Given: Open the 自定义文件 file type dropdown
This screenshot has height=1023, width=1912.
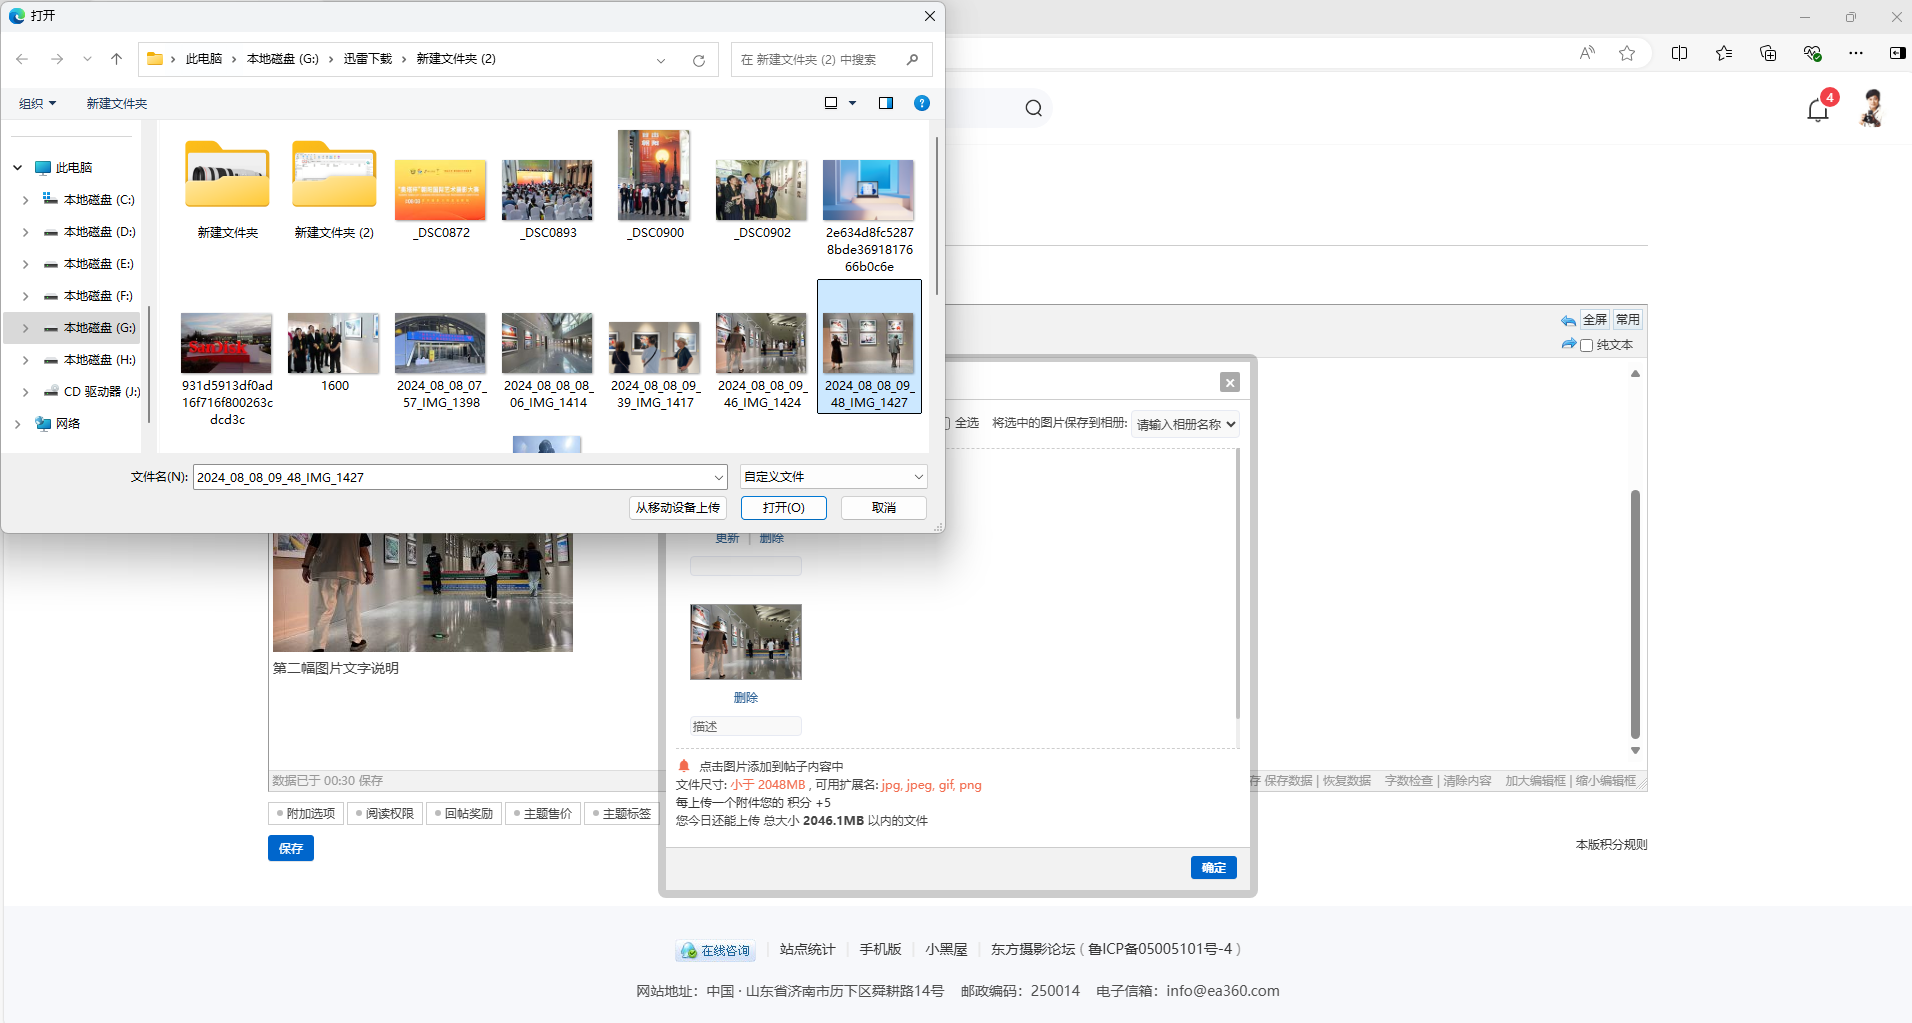Looking at the screenshot, I should click(x=832, y=477).
